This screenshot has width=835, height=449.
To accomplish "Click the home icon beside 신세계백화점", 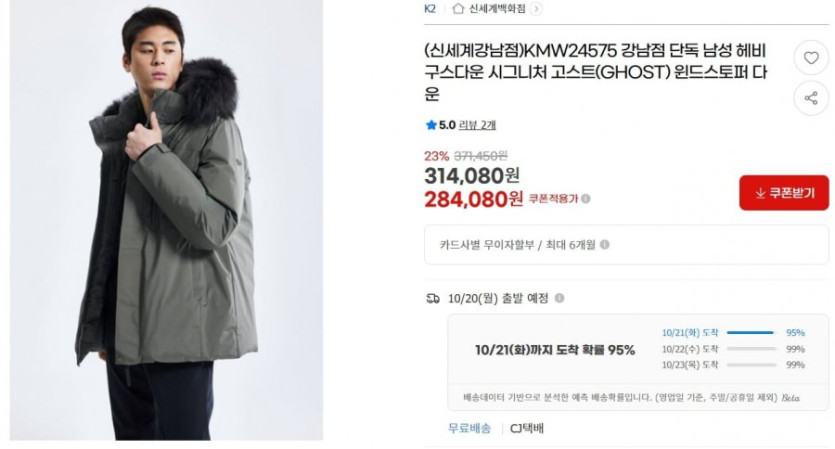I will [458, 9].
